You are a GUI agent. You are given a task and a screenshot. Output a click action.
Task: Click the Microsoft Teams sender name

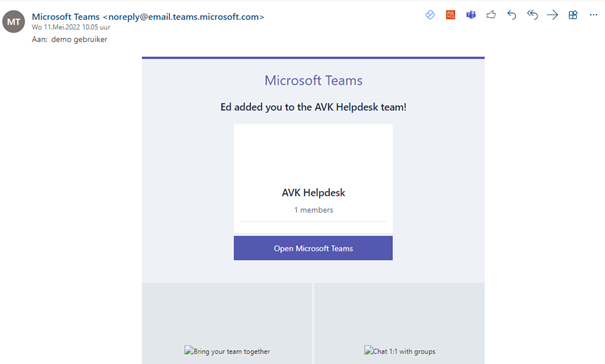66,17
